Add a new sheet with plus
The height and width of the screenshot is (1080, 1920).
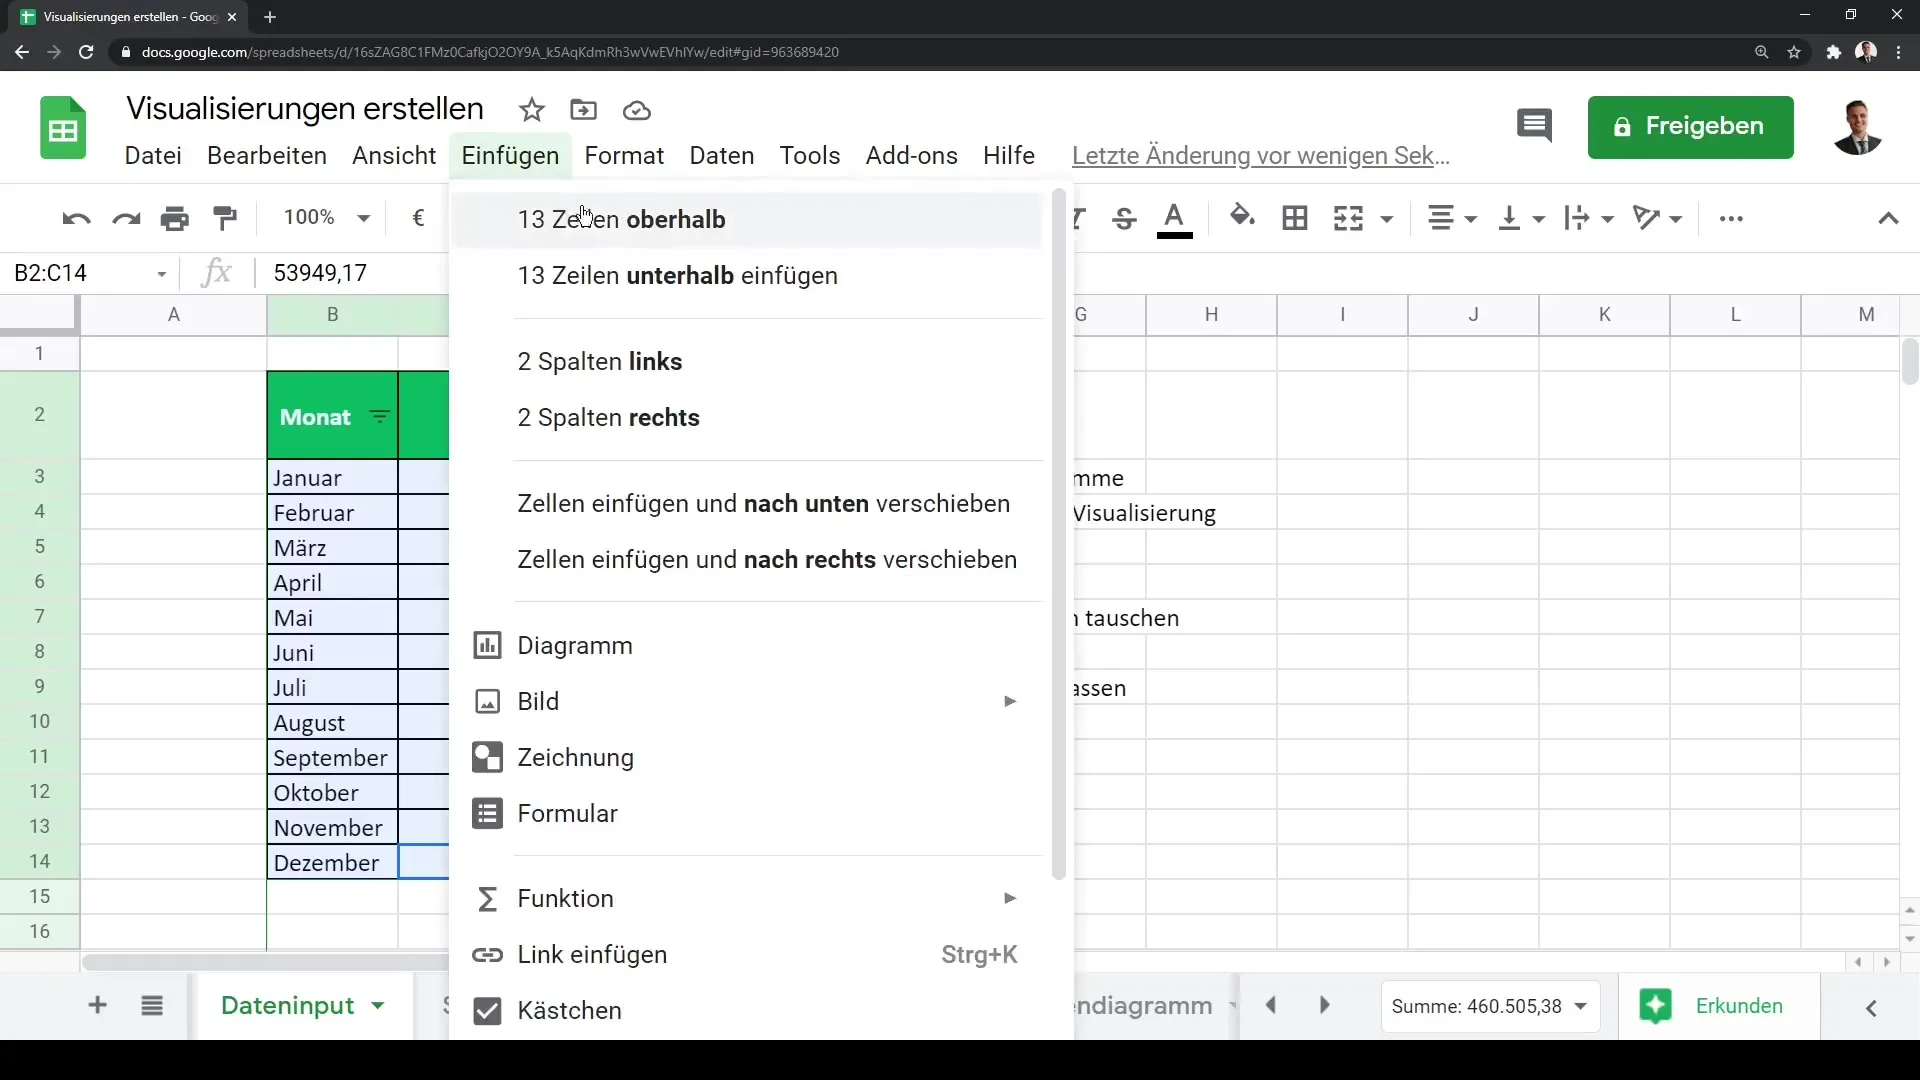click(x=97, y=1006)
